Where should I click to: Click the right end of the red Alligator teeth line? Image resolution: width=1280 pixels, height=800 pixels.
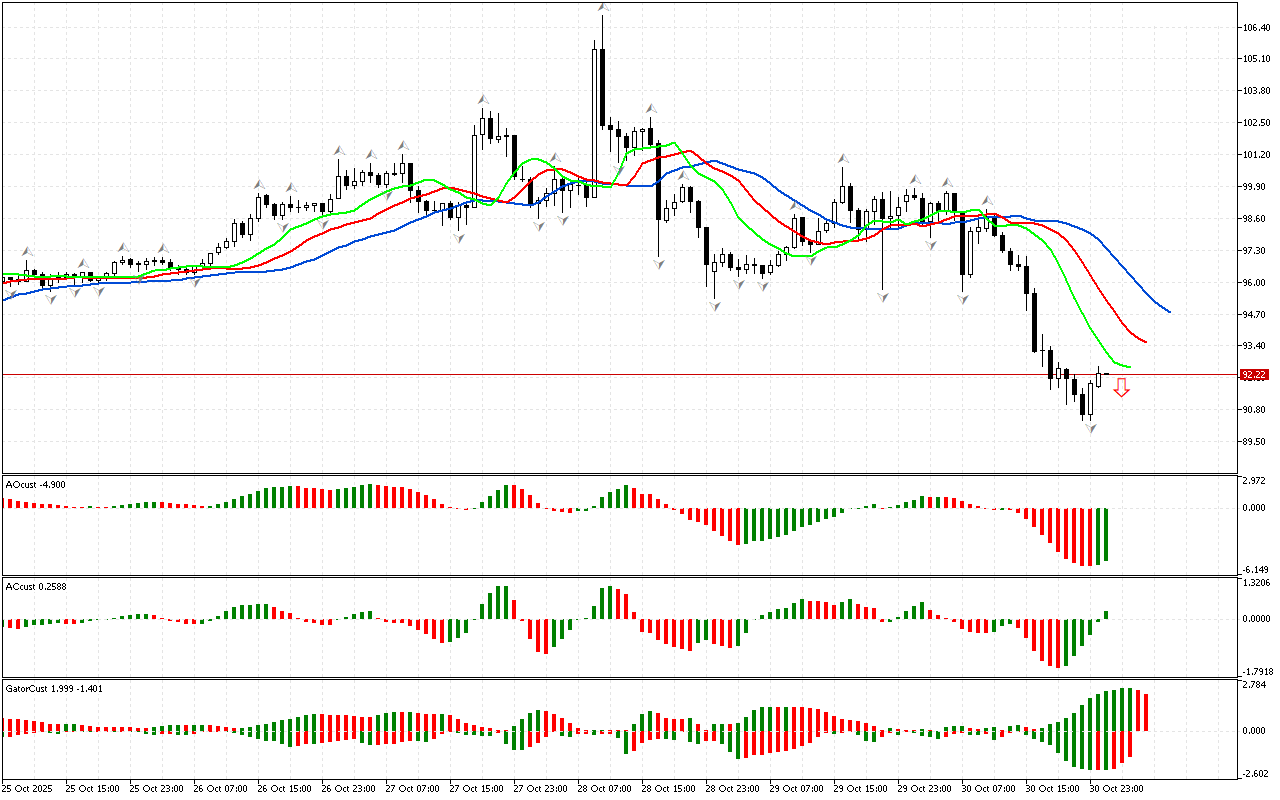tap(1145, 342)
